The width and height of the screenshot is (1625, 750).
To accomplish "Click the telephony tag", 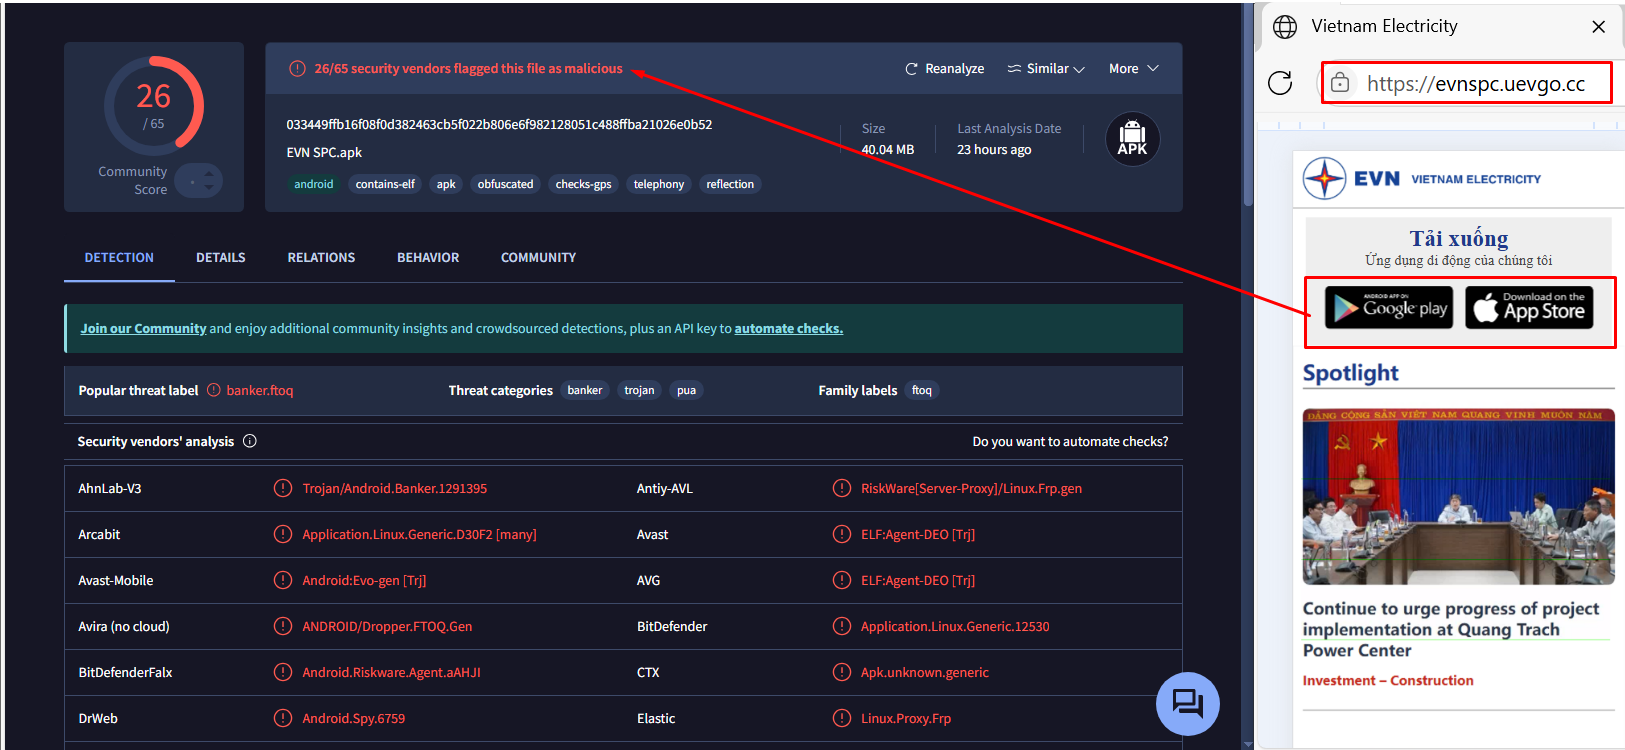I will tap(659, 184).
